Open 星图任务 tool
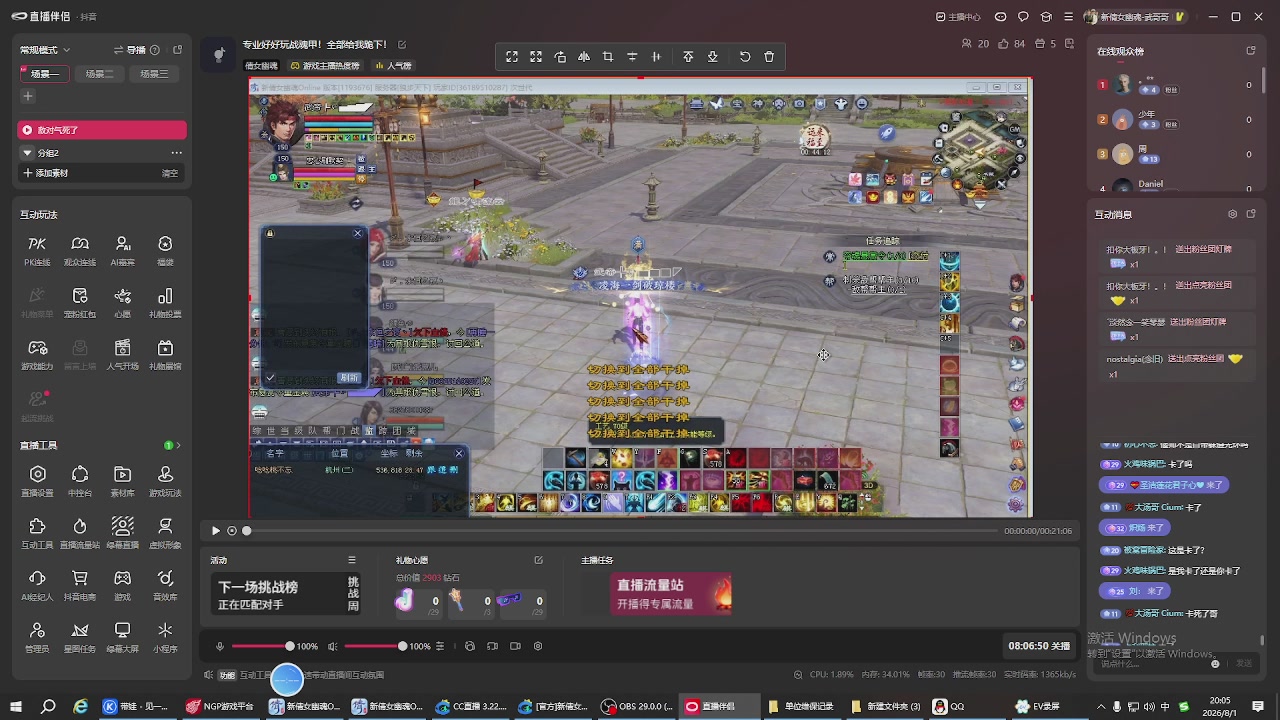The width and height of the screenshot is (1280, 720). coord(80,636)
